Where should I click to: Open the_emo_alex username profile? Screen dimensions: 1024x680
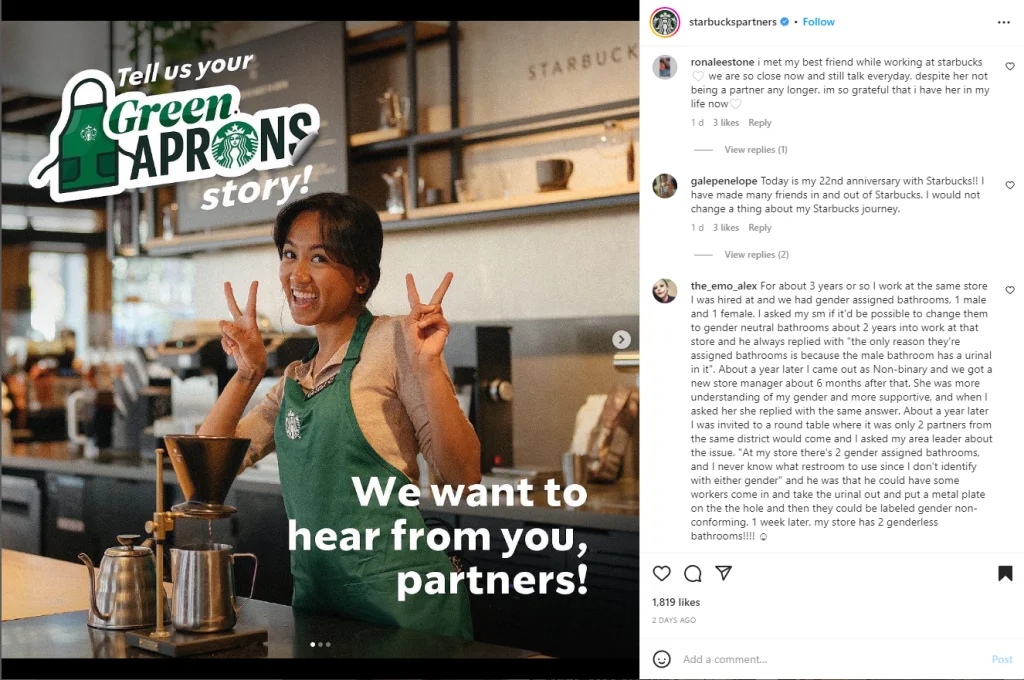(x=724, y=286)
